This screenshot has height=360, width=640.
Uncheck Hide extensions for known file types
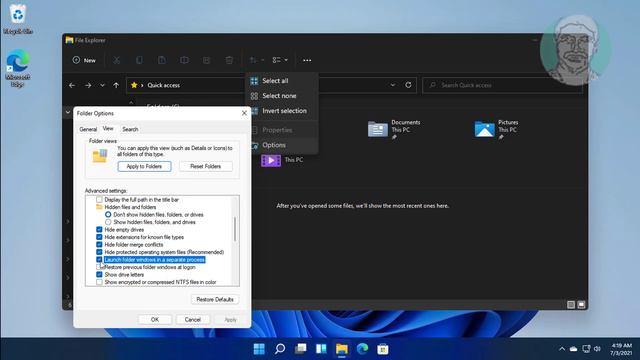pyautogui.click(x=99, y=237)
